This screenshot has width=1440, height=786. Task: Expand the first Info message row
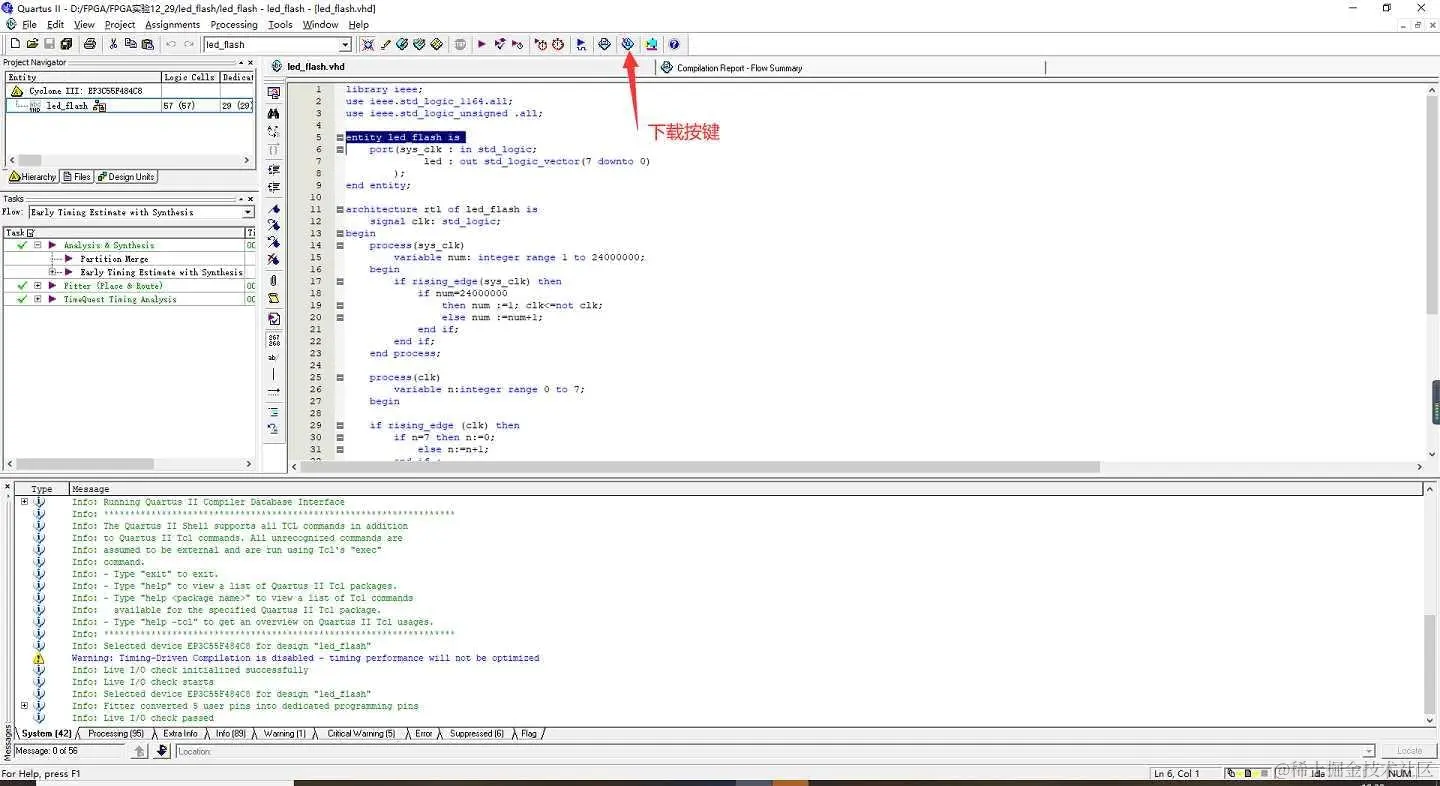pos(25,502)
